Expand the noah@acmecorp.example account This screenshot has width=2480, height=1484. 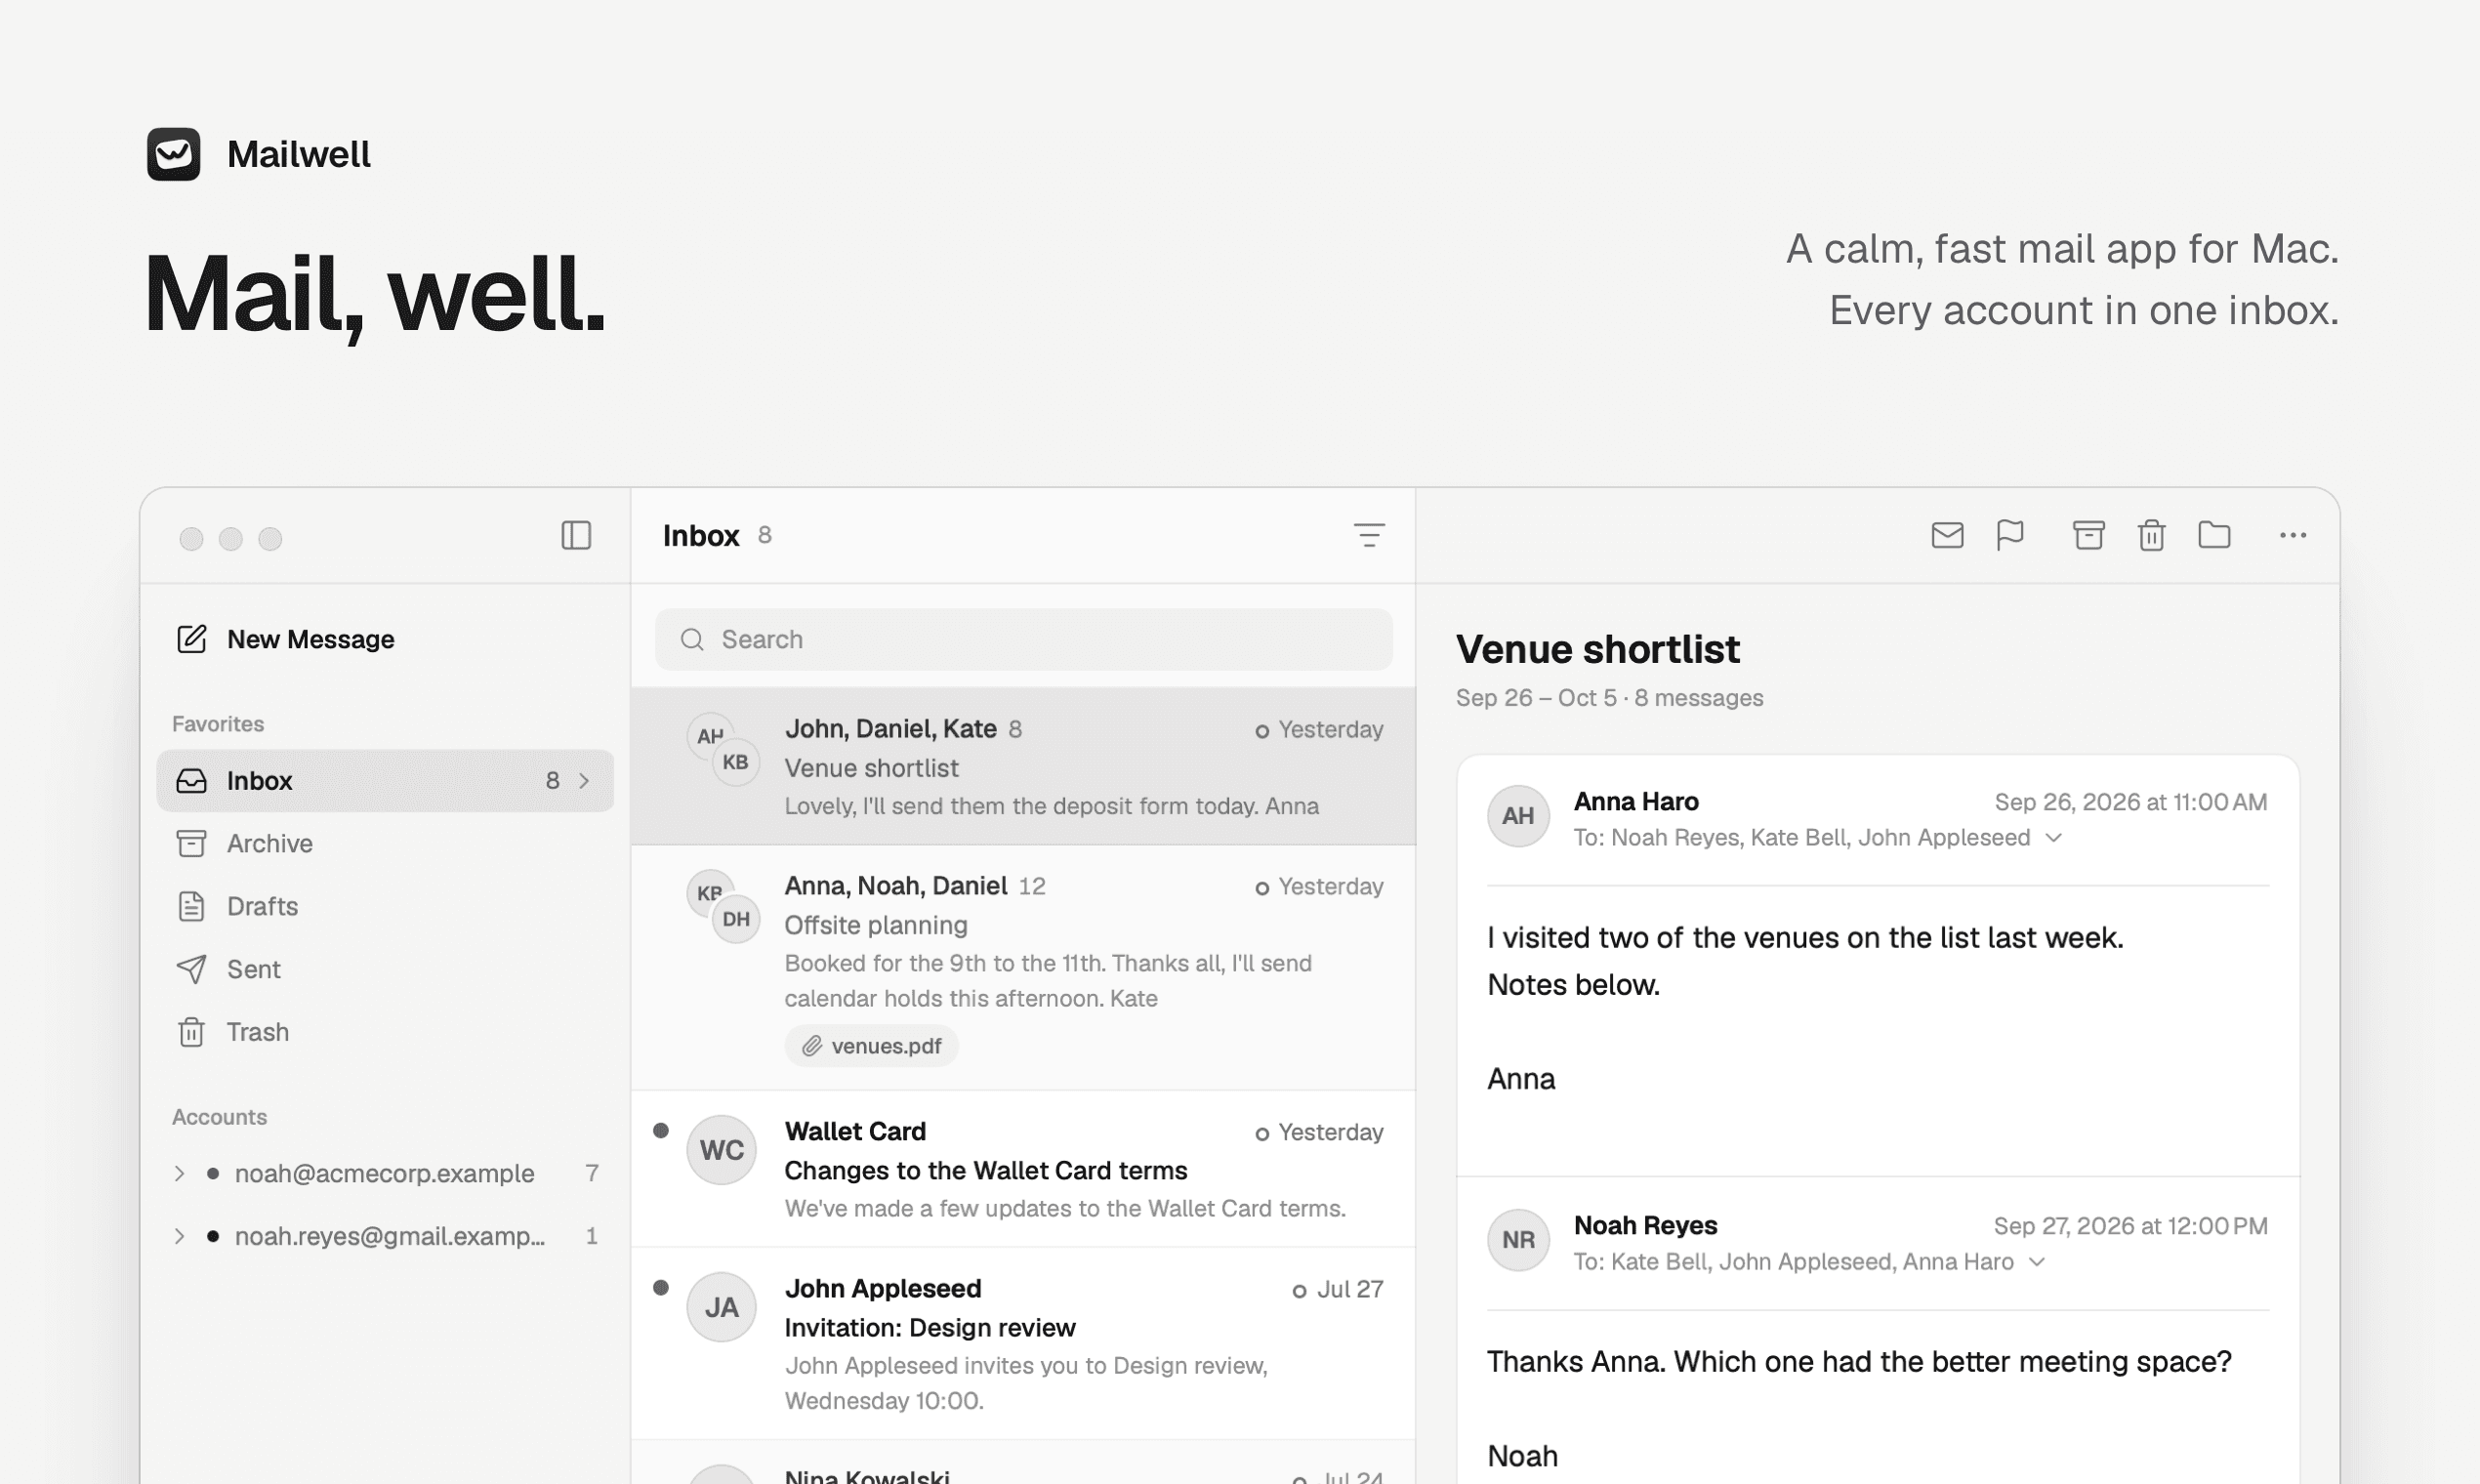click(180, 1173)
